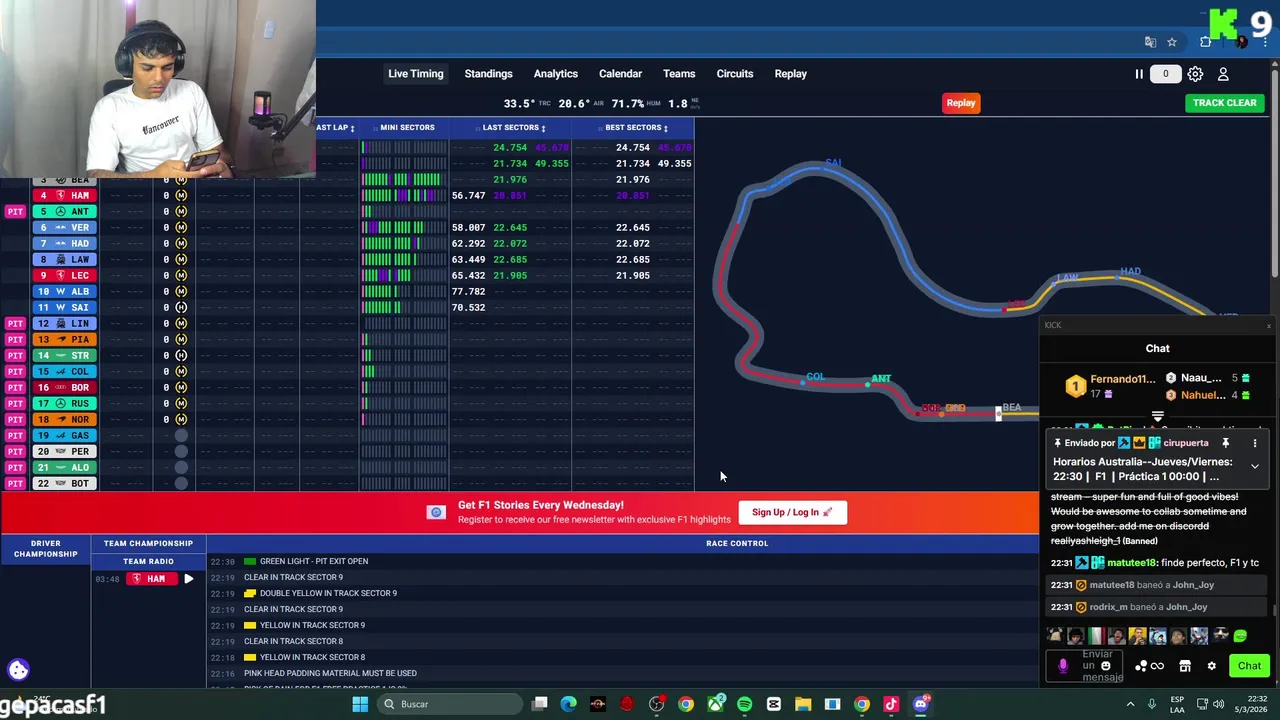The height and width of the screenshot is (720, 1280).
Task: Open the Driver Championship tab
Action: tap(45, 549)
